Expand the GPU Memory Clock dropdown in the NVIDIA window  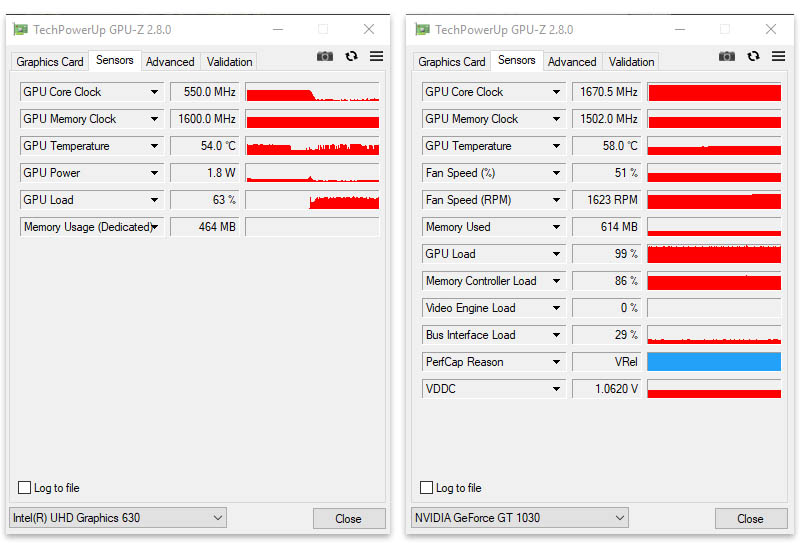pyautogui.click(x=556, y=119)
